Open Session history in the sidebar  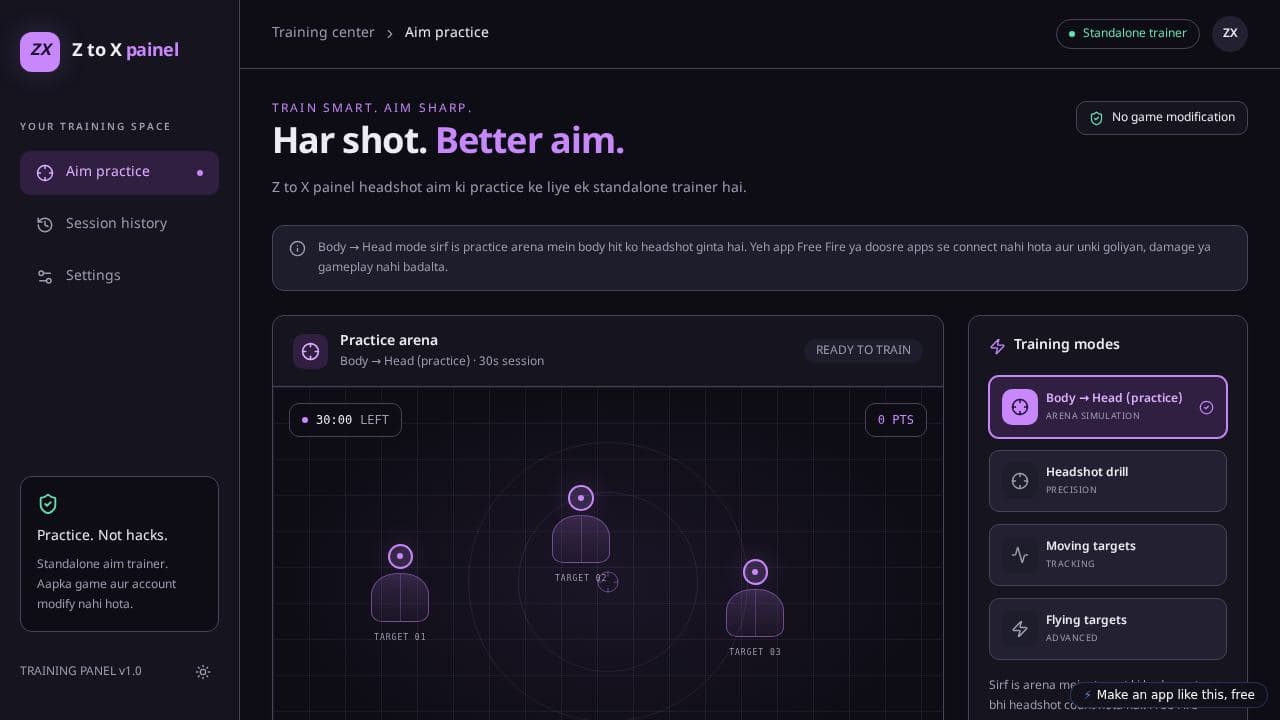click(x=119, y=225)
